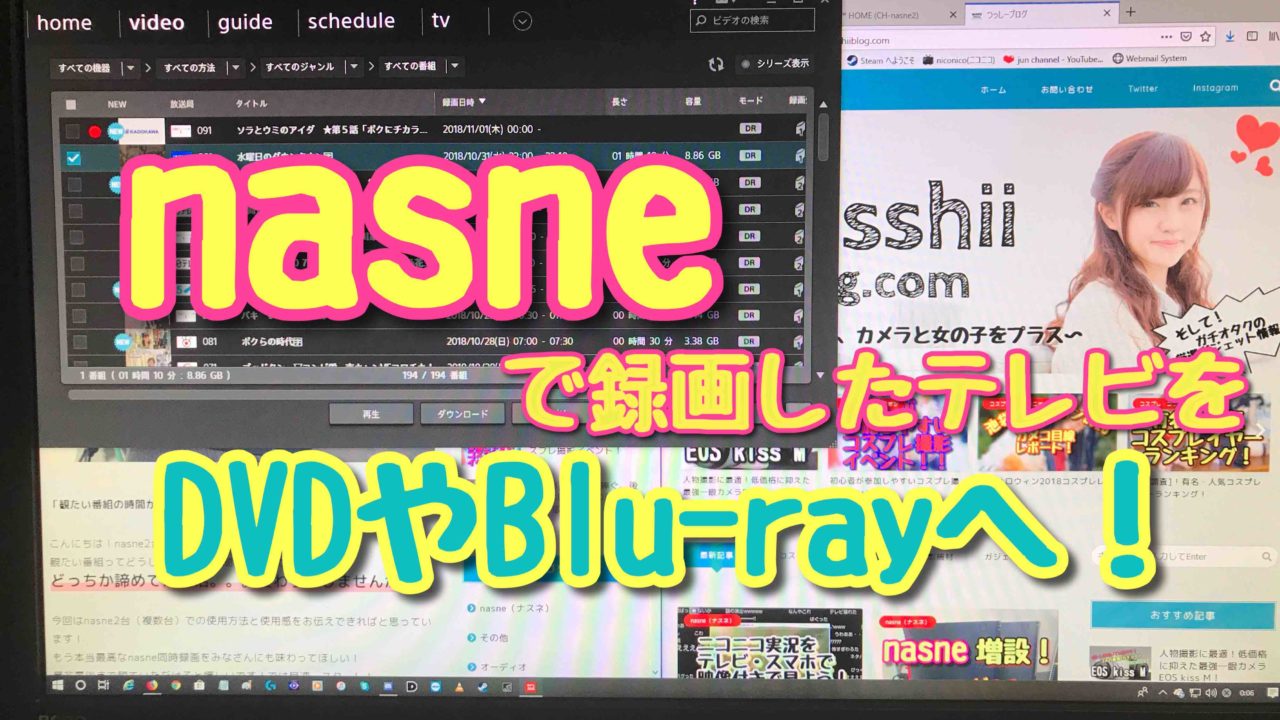Click DR mode badge in first row
The height and width of the screenshot is (720, 1280).
point(750,129)
